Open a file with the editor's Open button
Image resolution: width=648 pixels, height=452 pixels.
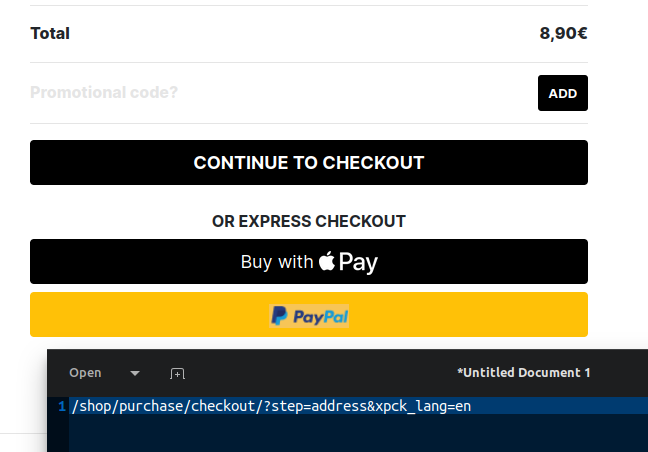click(x=85, y=373)
